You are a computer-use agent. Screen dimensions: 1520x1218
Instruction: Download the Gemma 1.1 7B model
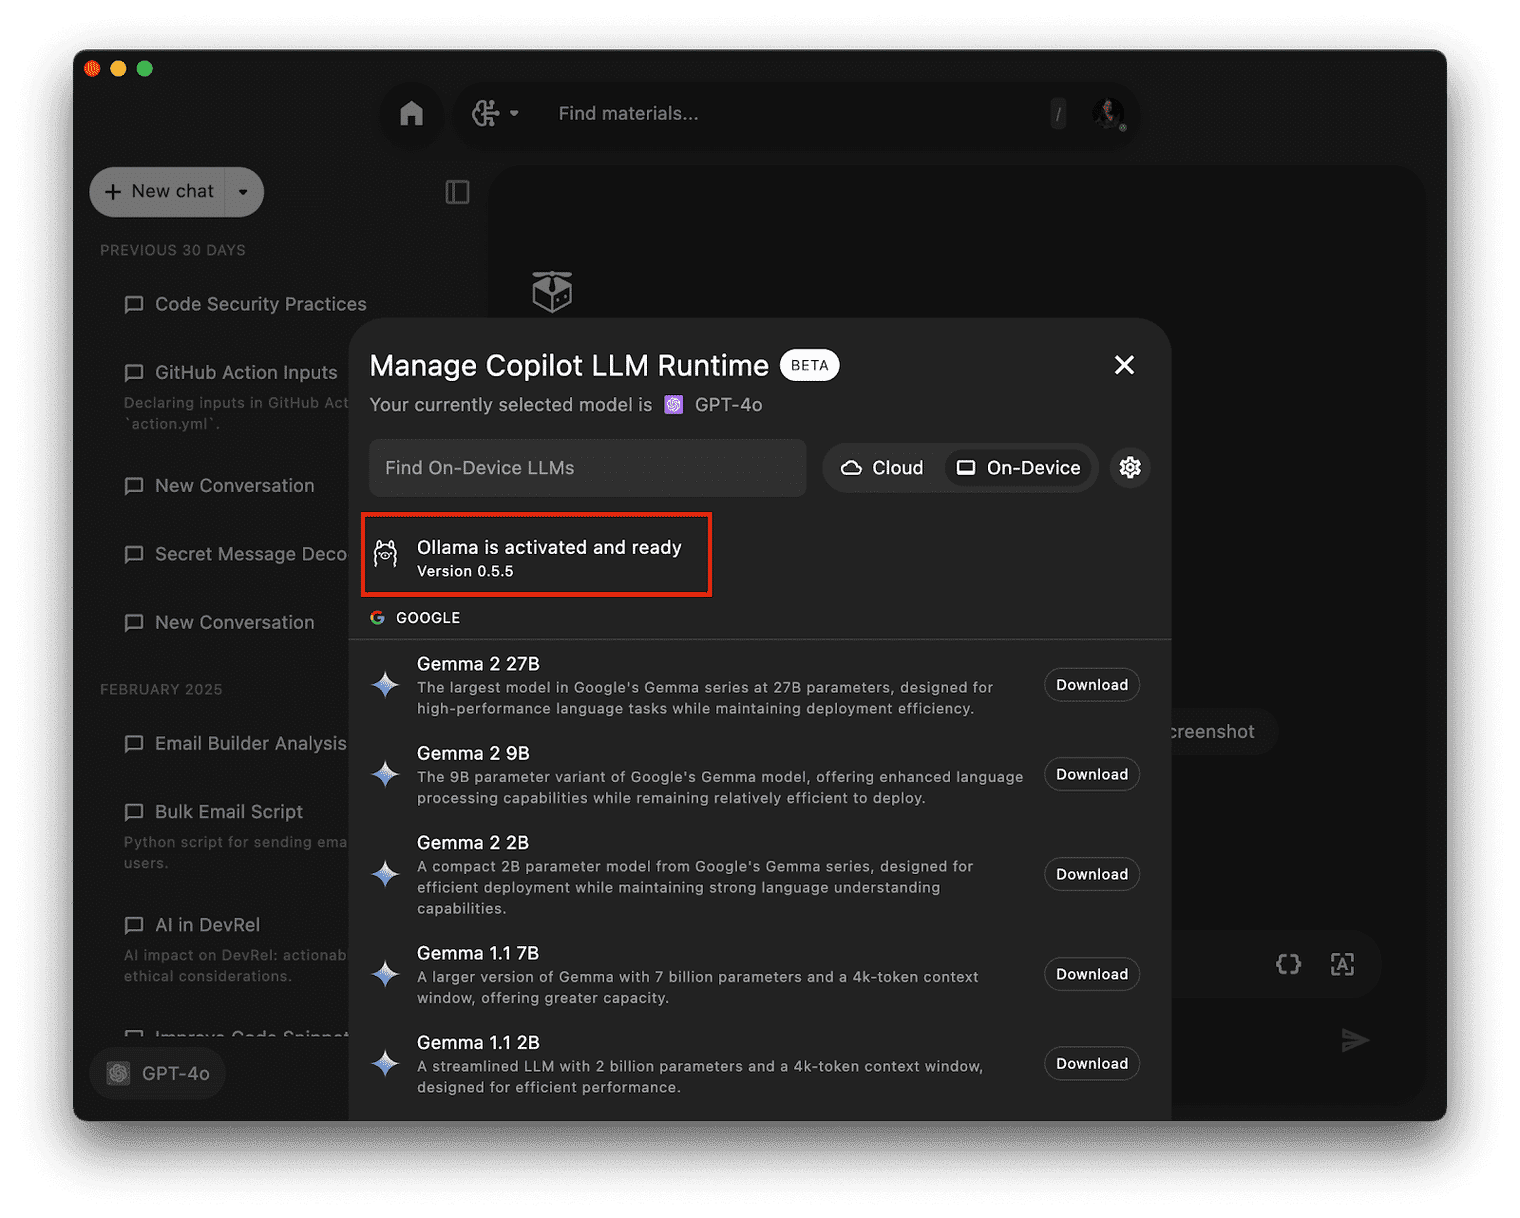(x=1092, y=974)
